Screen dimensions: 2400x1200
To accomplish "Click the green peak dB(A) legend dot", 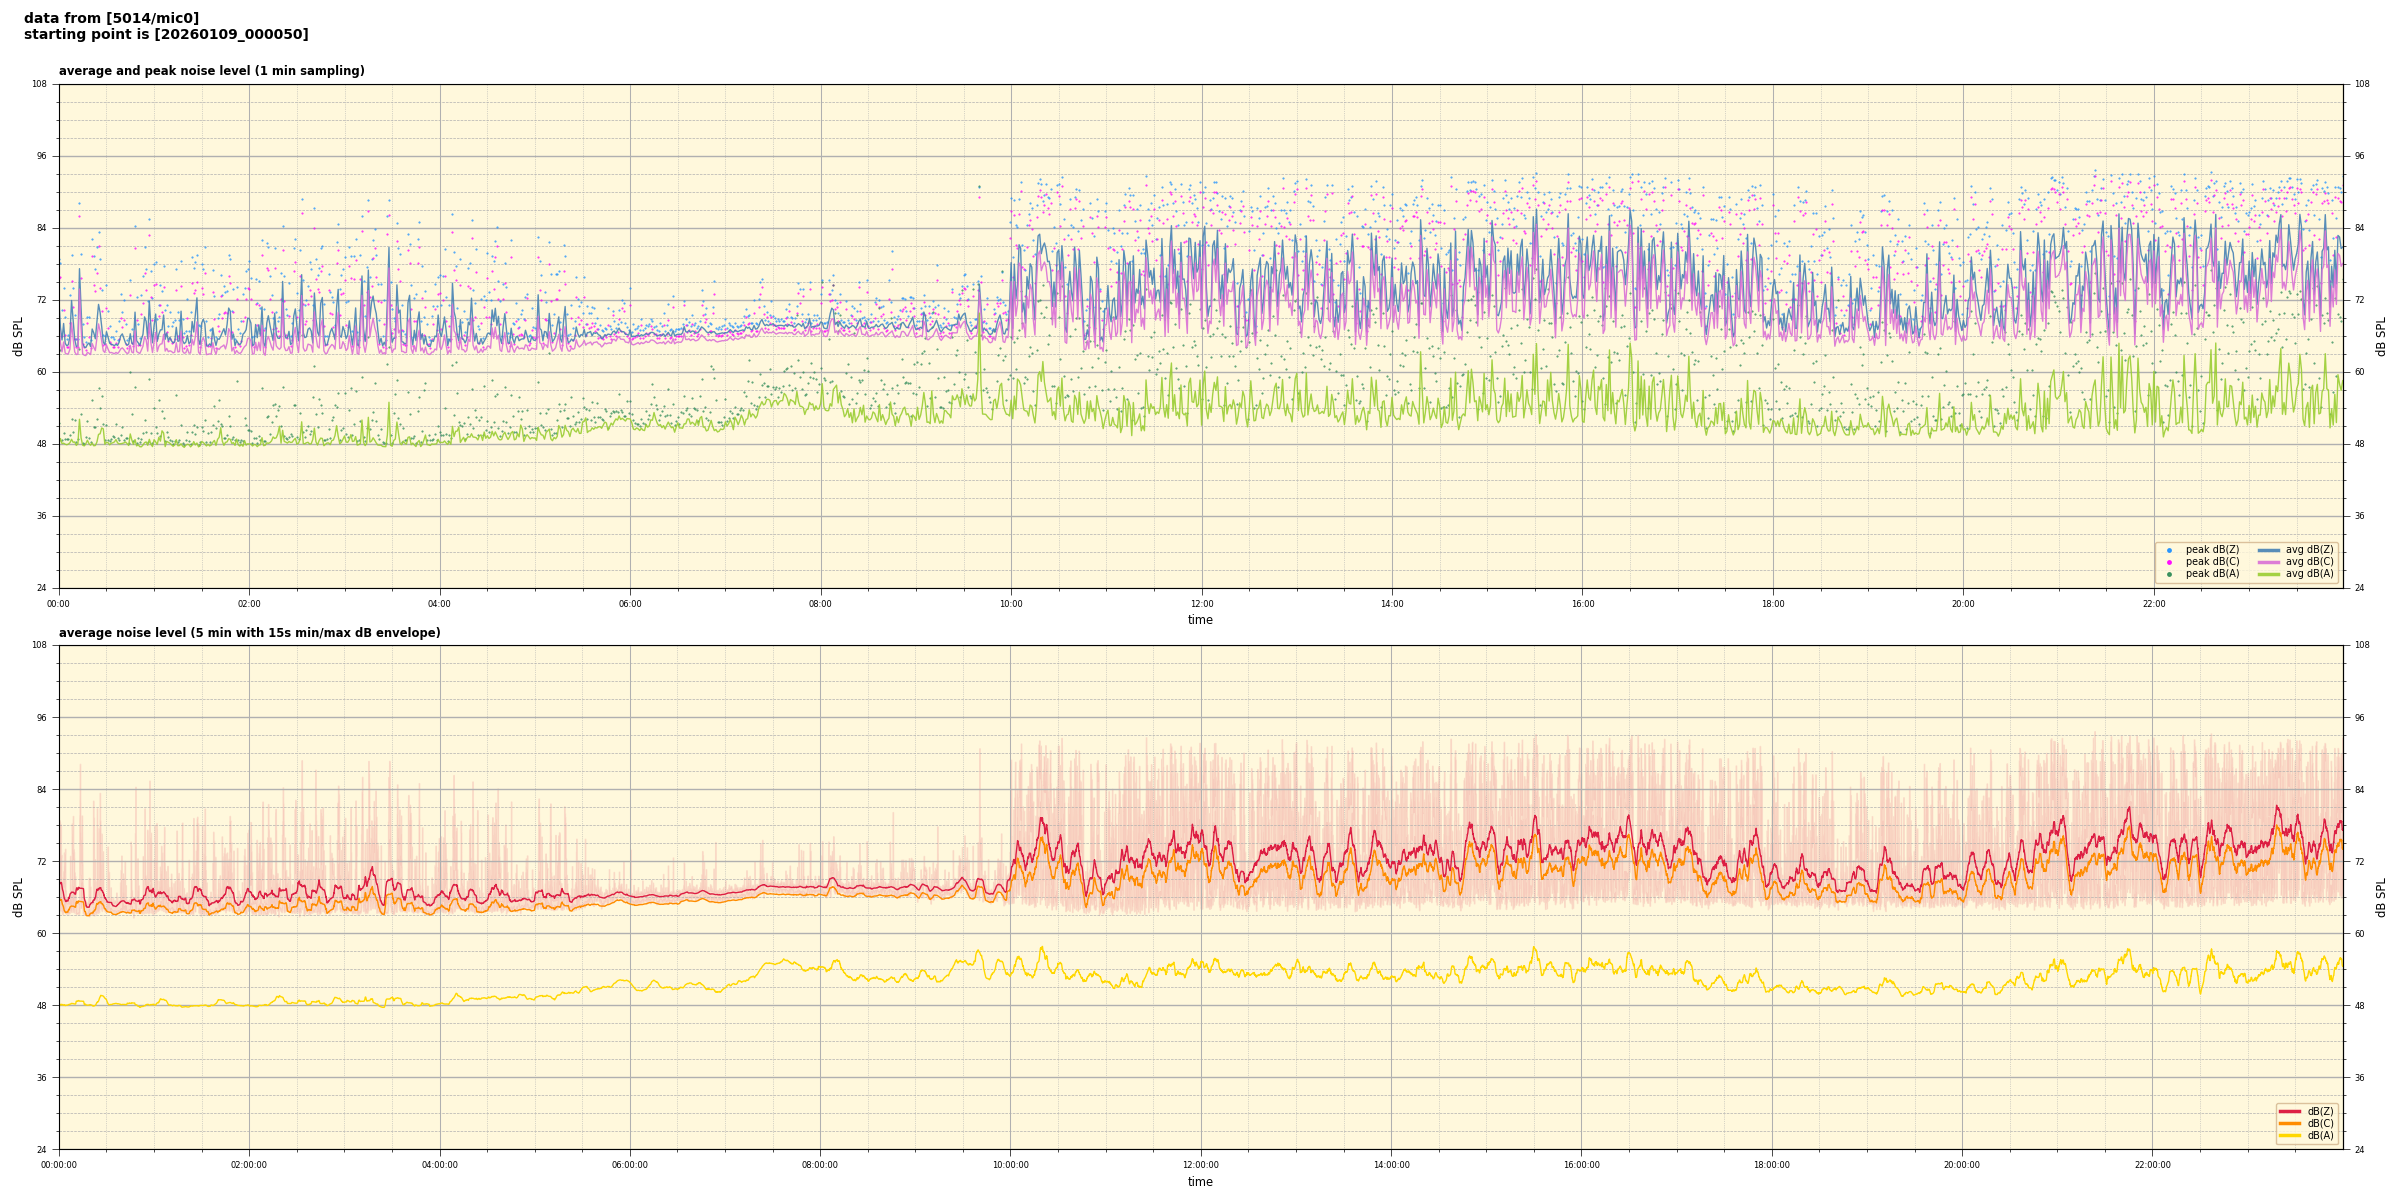I will coord(2169,574).
